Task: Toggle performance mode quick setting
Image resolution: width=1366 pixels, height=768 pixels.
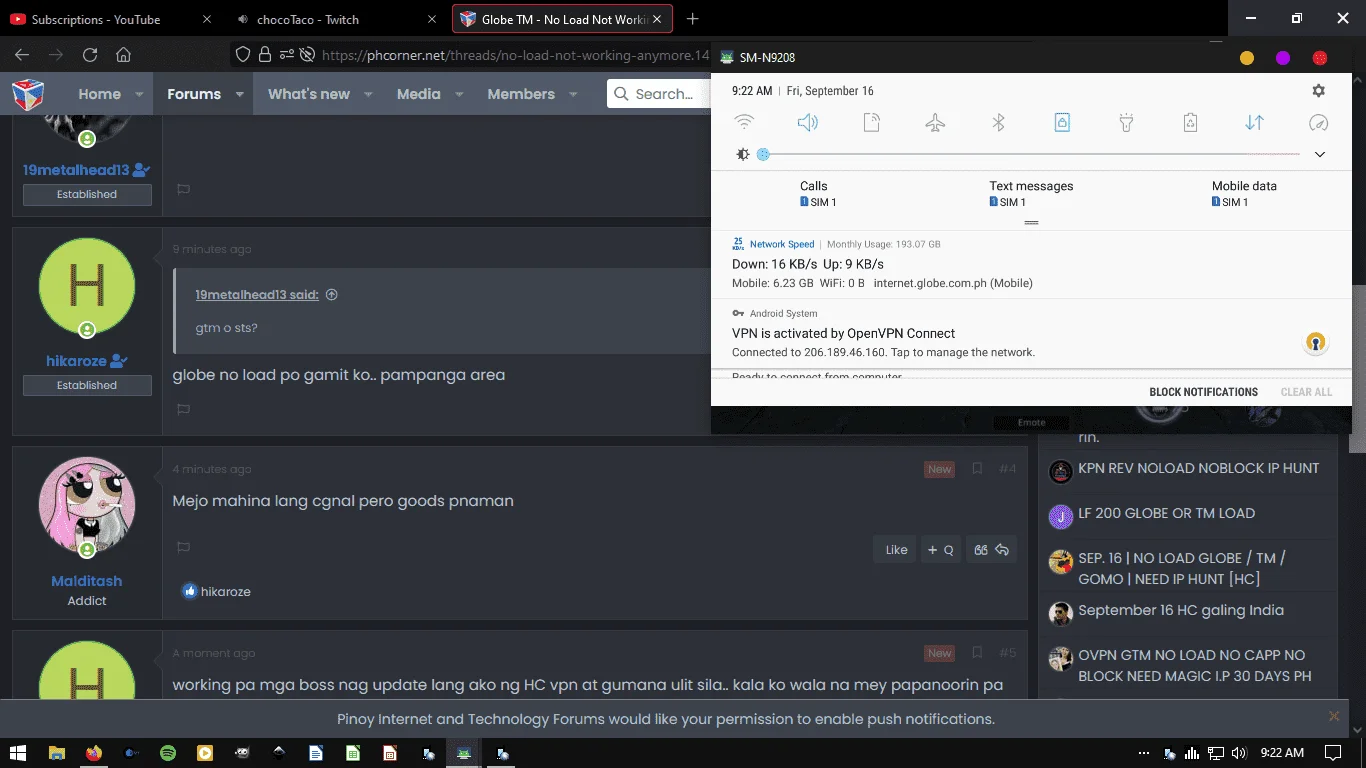Action: click(1318, 123)
